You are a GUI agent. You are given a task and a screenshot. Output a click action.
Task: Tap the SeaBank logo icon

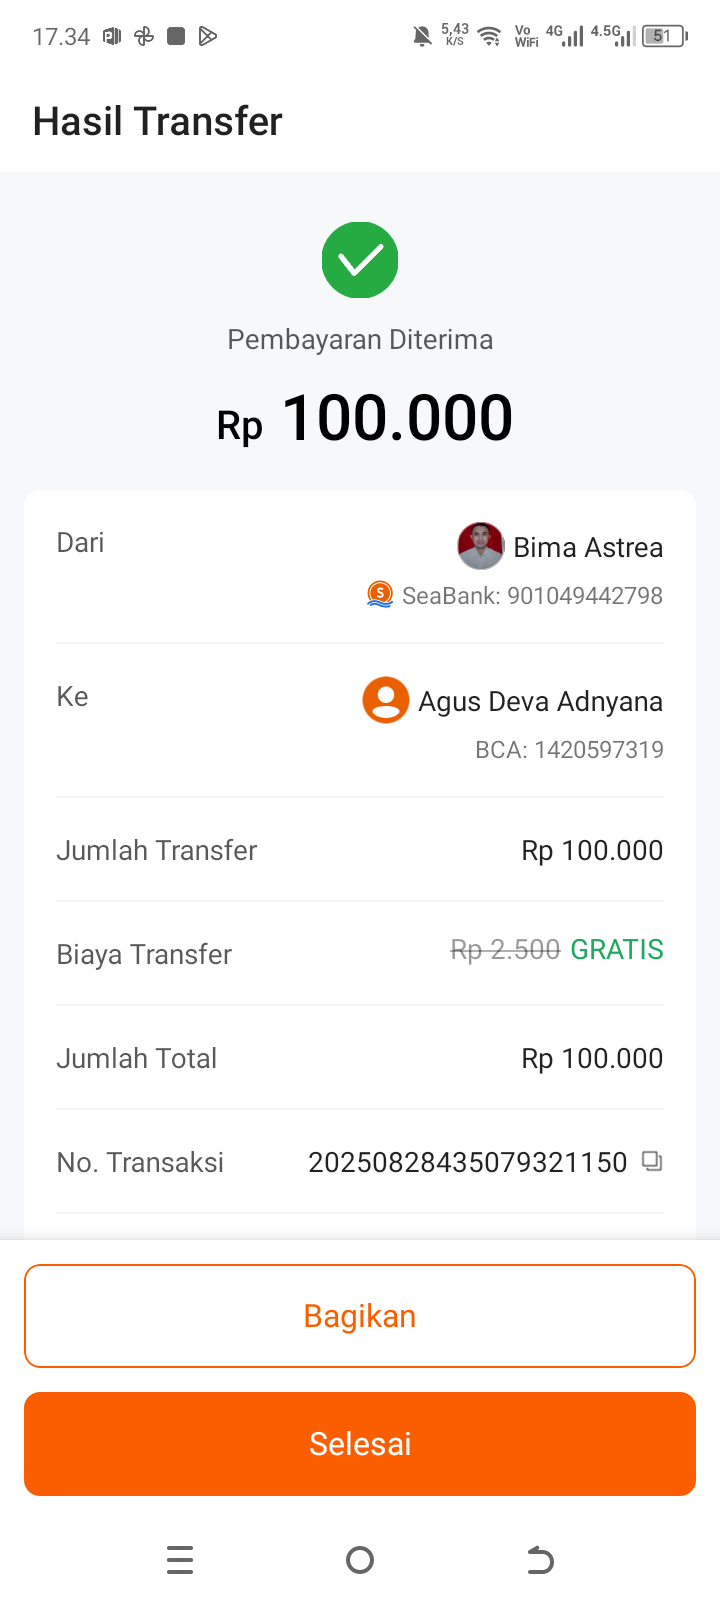[380, 595]
